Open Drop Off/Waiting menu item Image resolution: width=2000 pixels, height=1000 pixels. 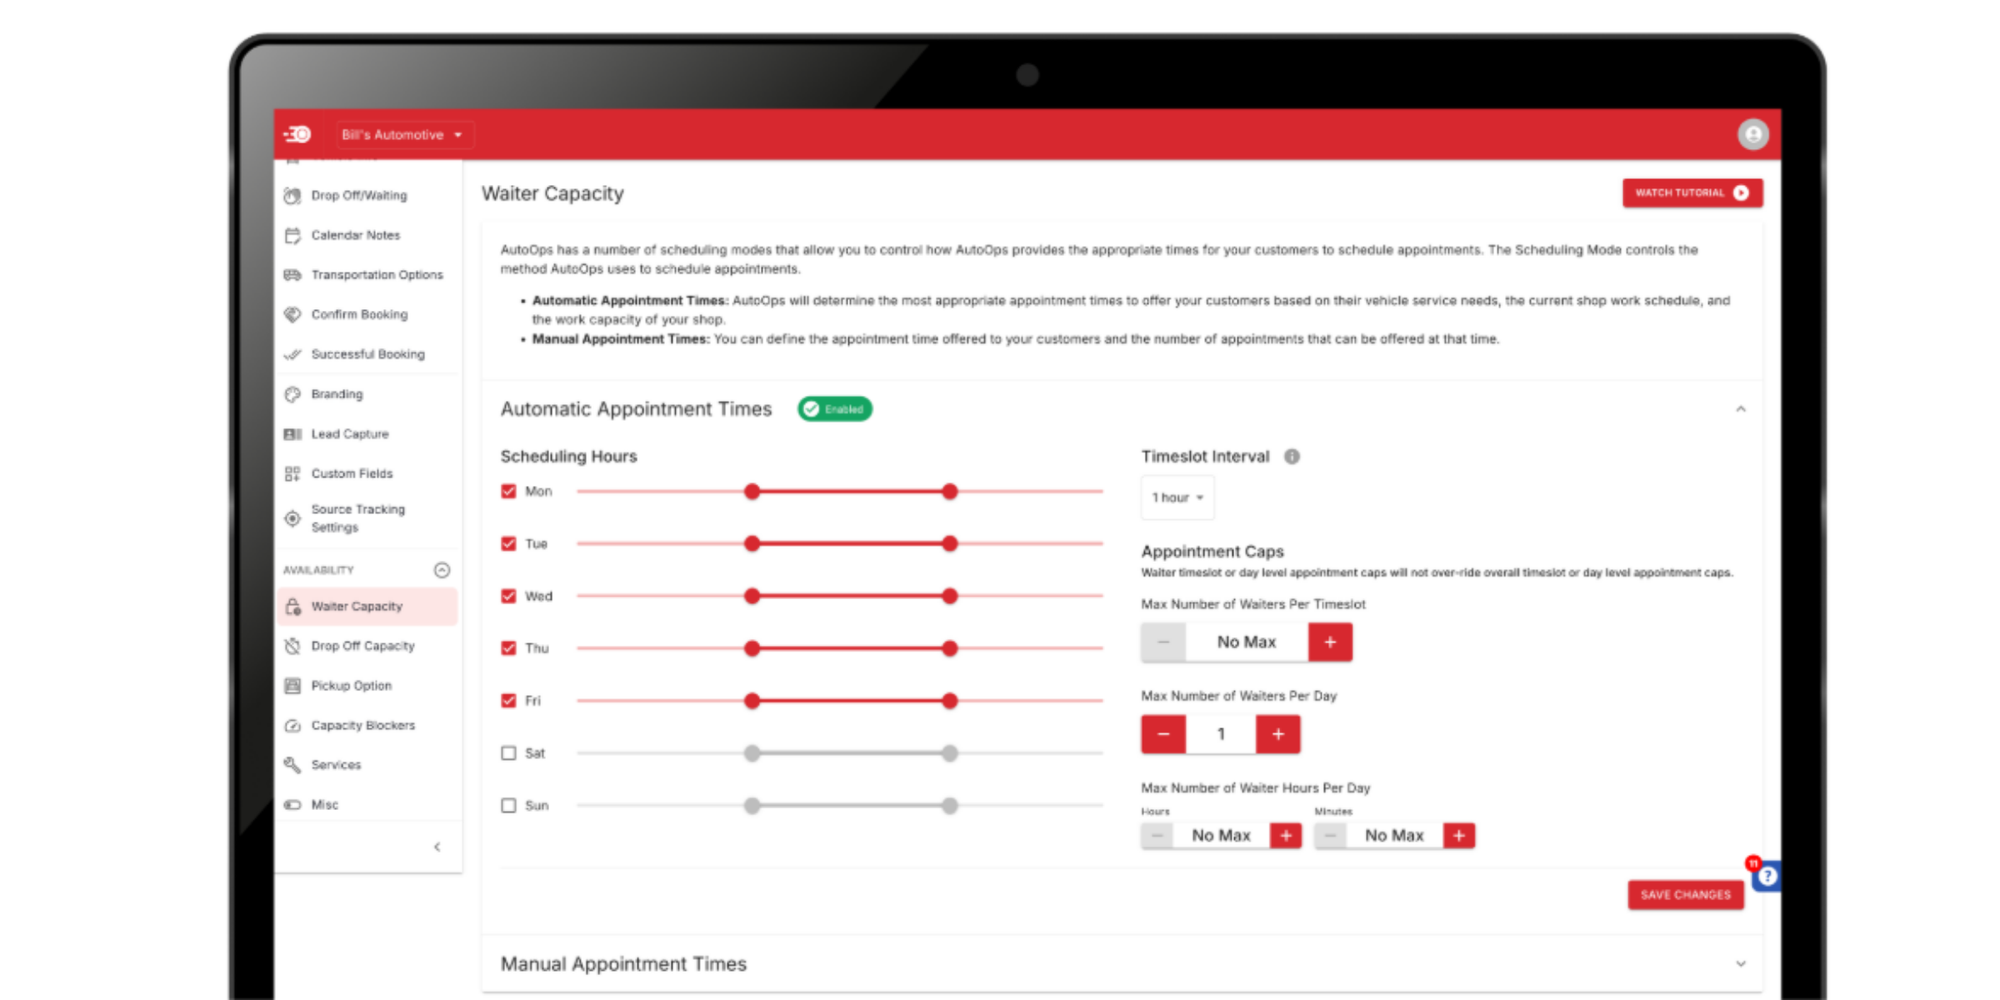[367, 196]
